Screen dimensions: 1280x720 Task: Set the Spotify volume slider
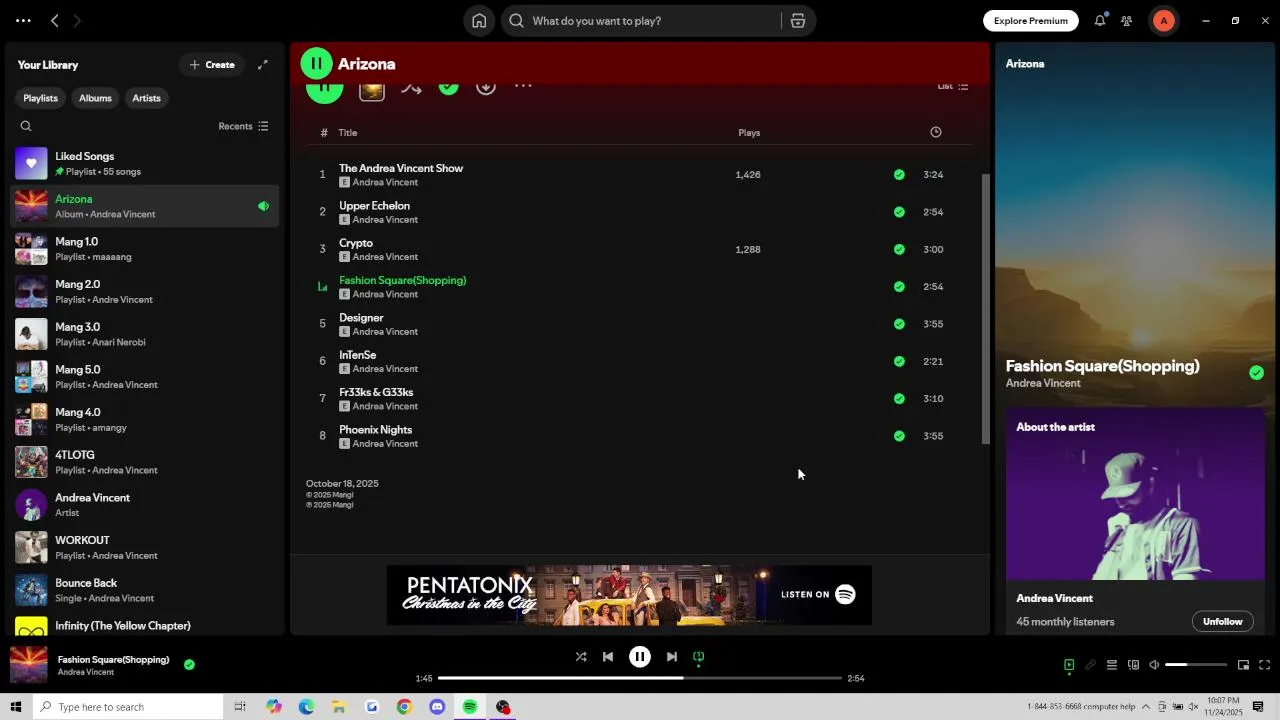(1196, 665)
